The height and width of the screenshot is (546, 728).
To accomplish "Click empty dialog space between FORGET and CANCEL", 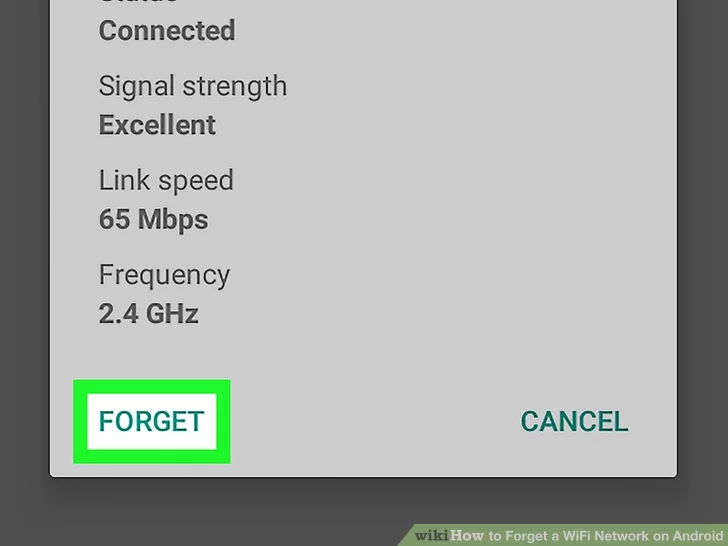I will coord(371,422).
